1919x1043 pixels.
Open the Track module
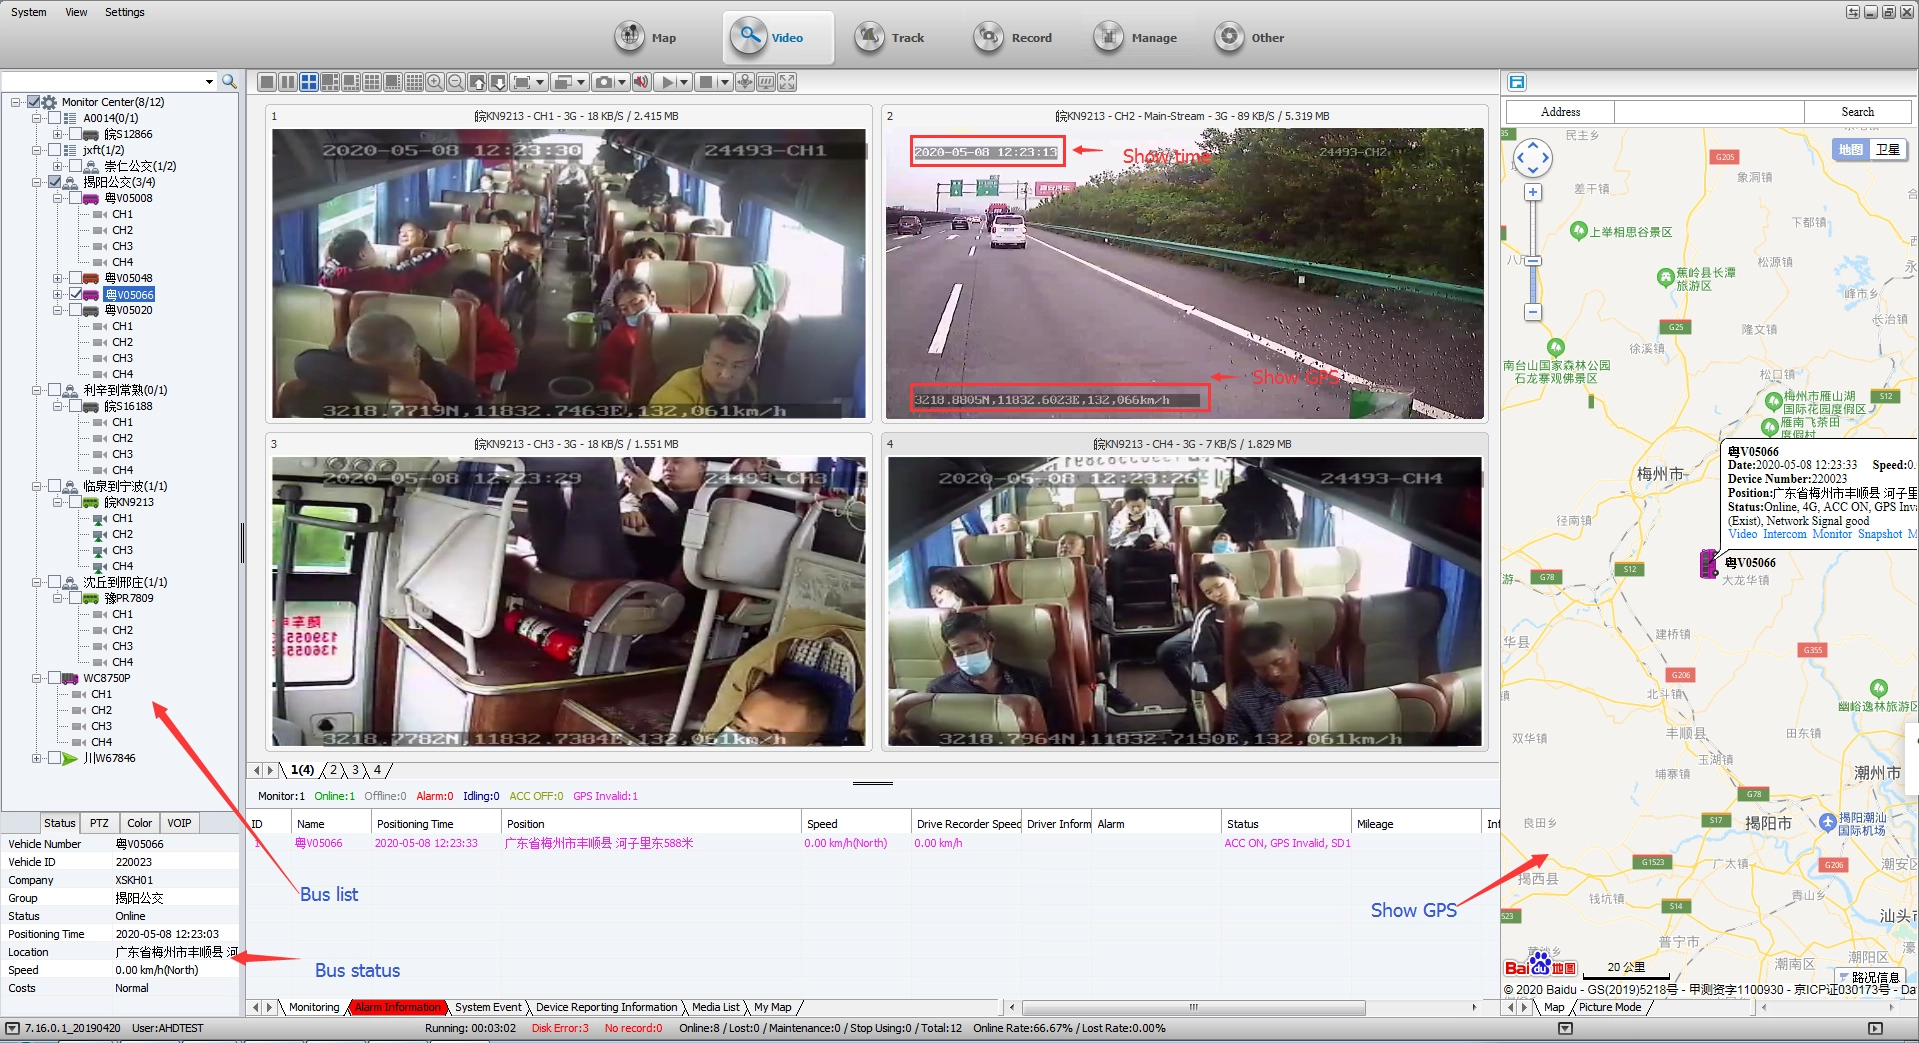[x=890, y=38]
